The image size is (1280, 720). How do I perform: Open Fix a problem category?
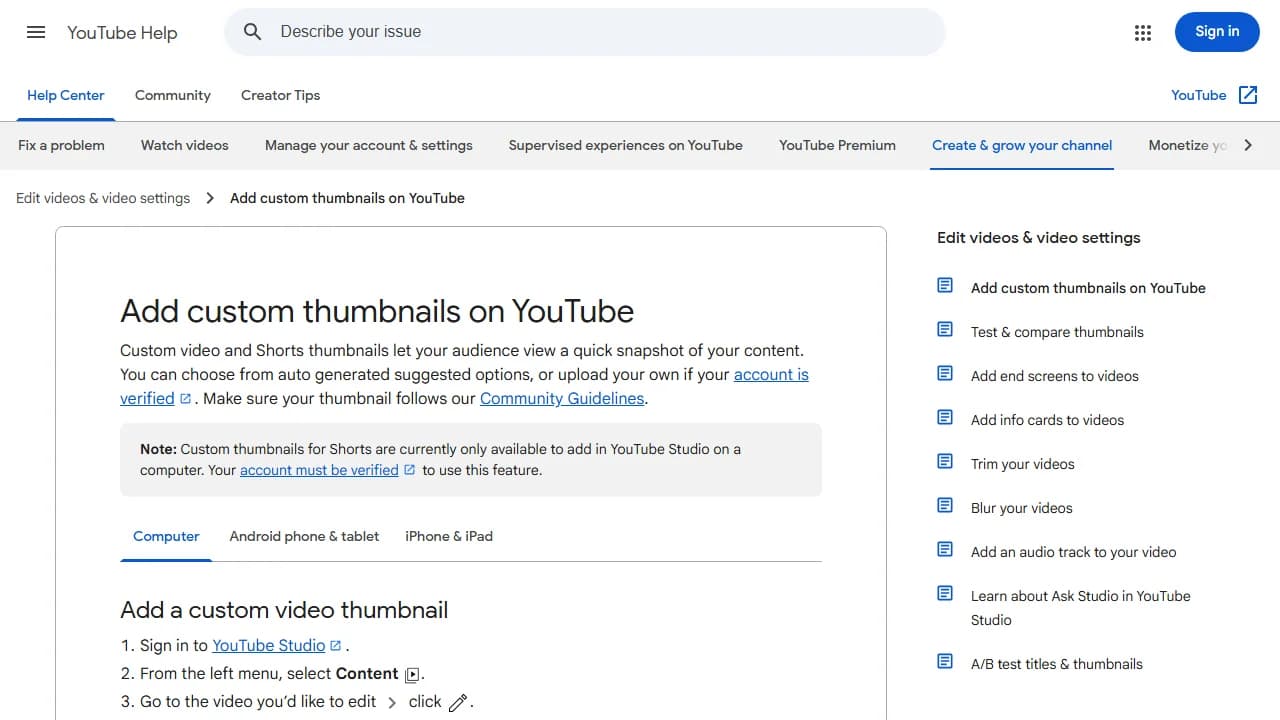(61, 146)
